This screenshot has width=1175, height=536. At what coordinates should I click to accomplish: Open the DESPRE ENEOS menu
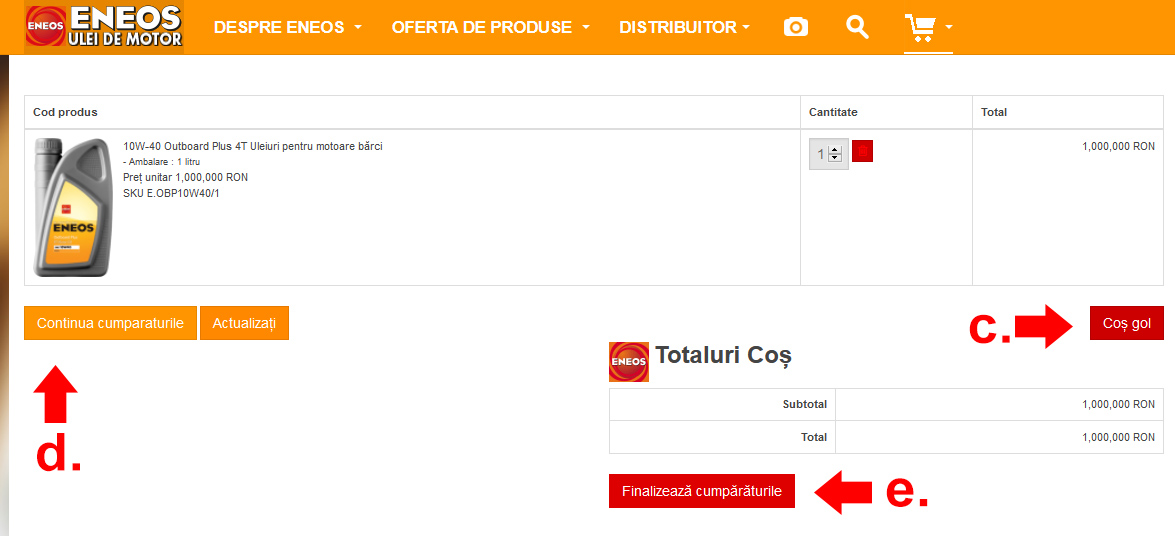288,28
